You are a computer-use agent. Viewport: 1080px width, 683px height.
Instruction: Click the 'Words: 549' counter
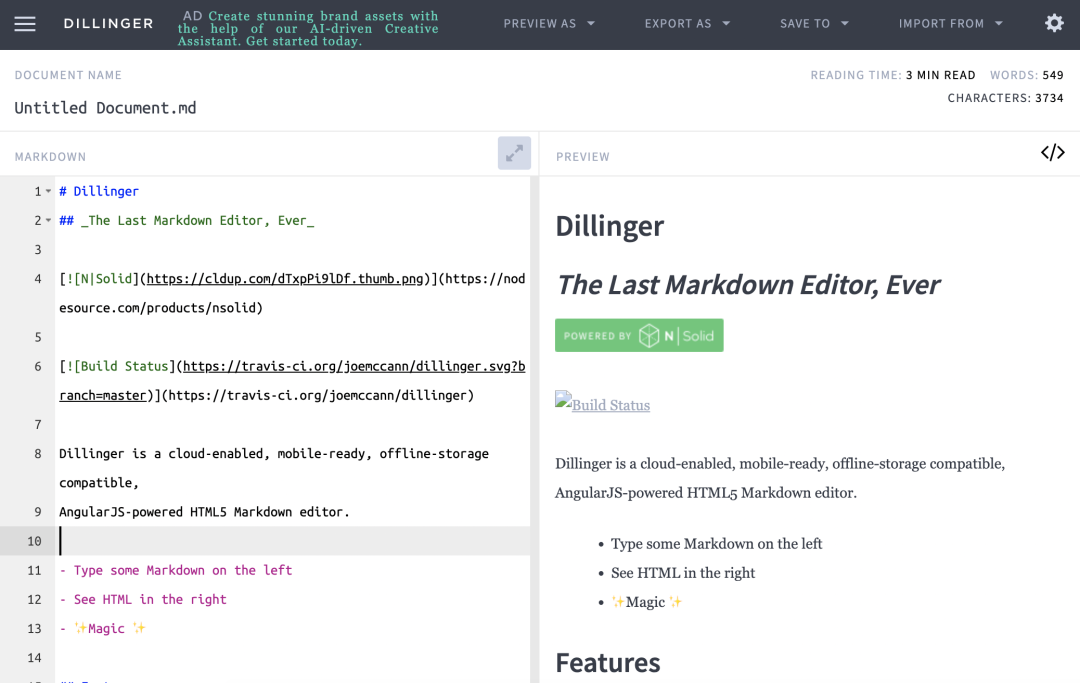pos(1026,75)
